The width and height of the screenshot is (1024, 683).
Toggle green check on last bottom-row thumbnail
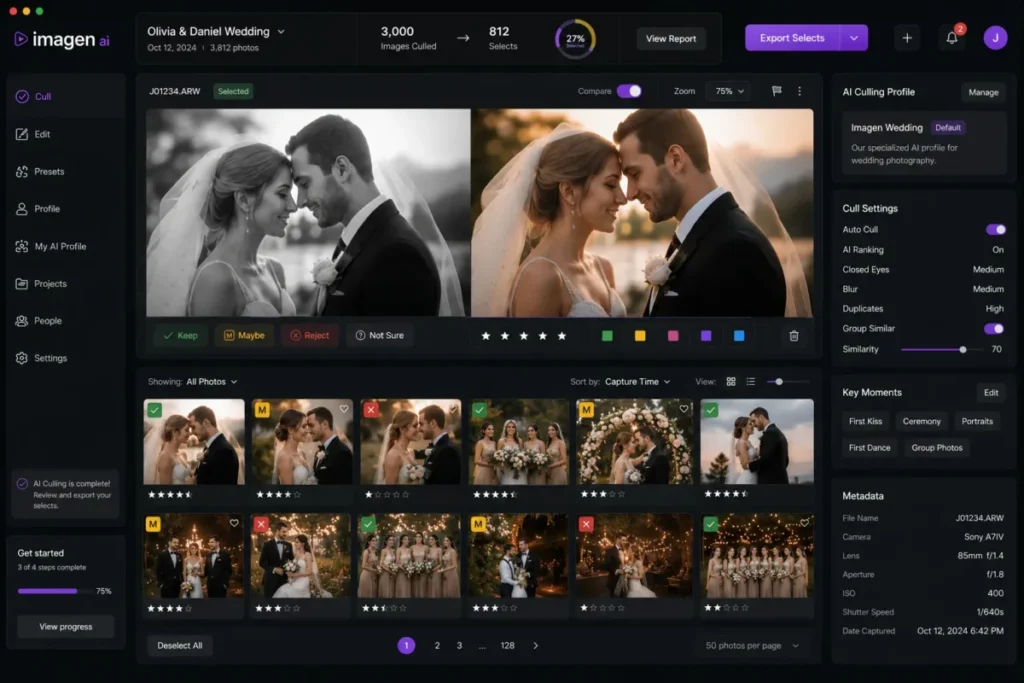[x=711, y=524]
